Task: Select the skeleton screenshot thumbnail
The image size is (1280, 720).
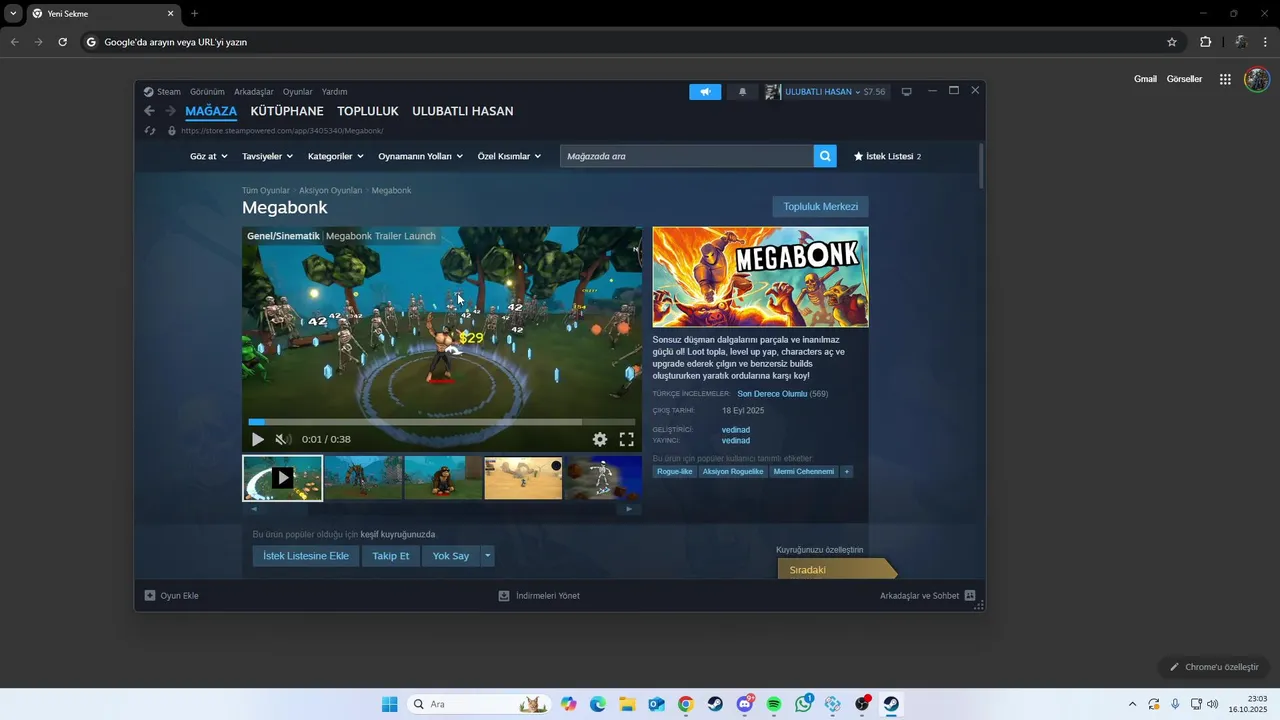Action: click(604, 478)
